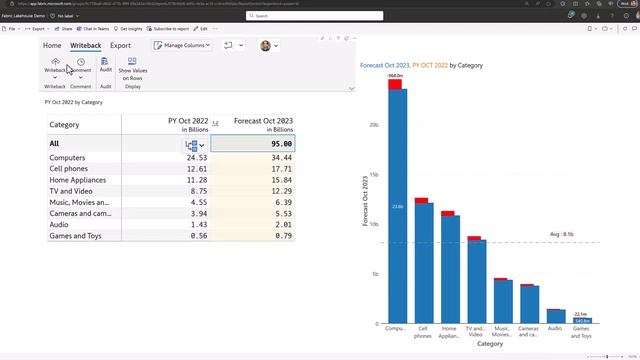Open the hierarchy dropdown in the All row
The image size is (640, 360).
[x=195, y=145]
